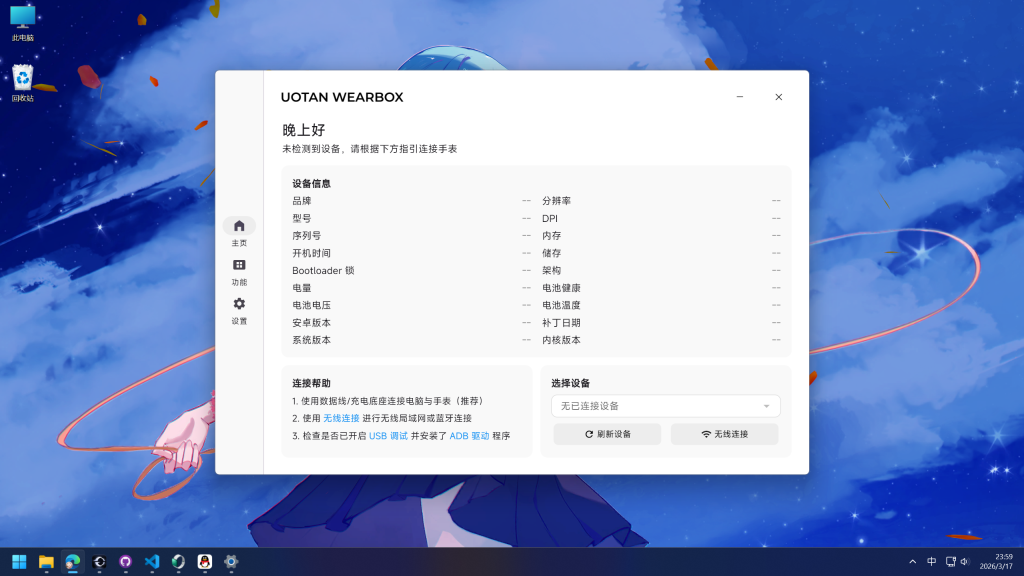Image resolution: width=1024 pixels, height=576 pixels.
Task: Click the 刷新设备 refresh devices button
Action: pyautogui.click(x=607, y=434)
